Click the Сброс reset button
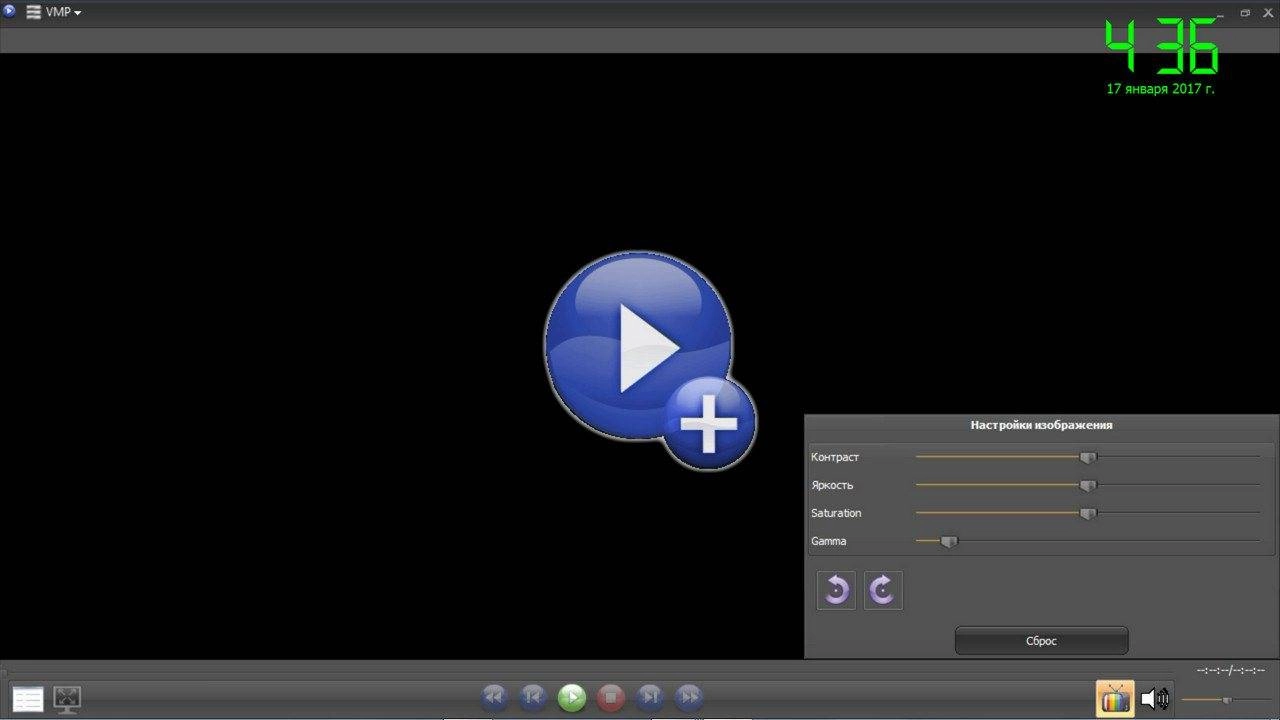This screenshot has height=720, width=1280. pyautogui.click(x=1041, y=641)
